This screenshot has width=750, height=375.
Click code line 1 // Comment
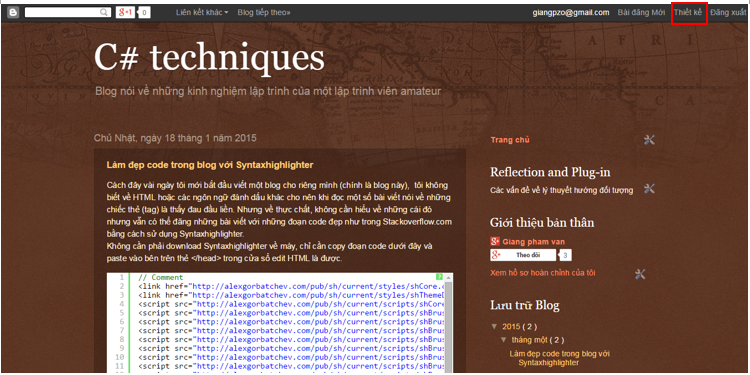(x=161, y=277)
